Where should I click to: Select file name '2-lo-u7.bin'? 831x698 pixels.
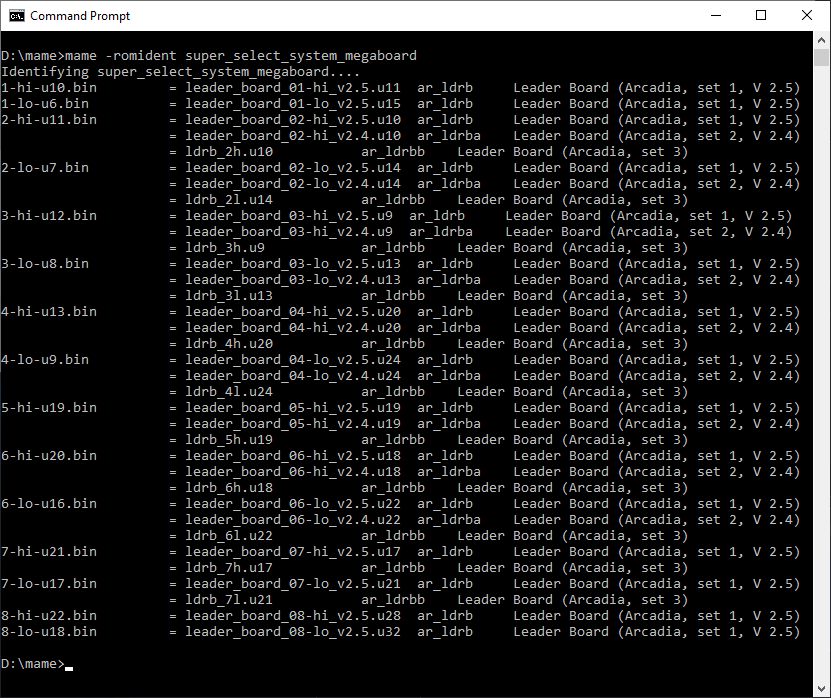[45, 167]
